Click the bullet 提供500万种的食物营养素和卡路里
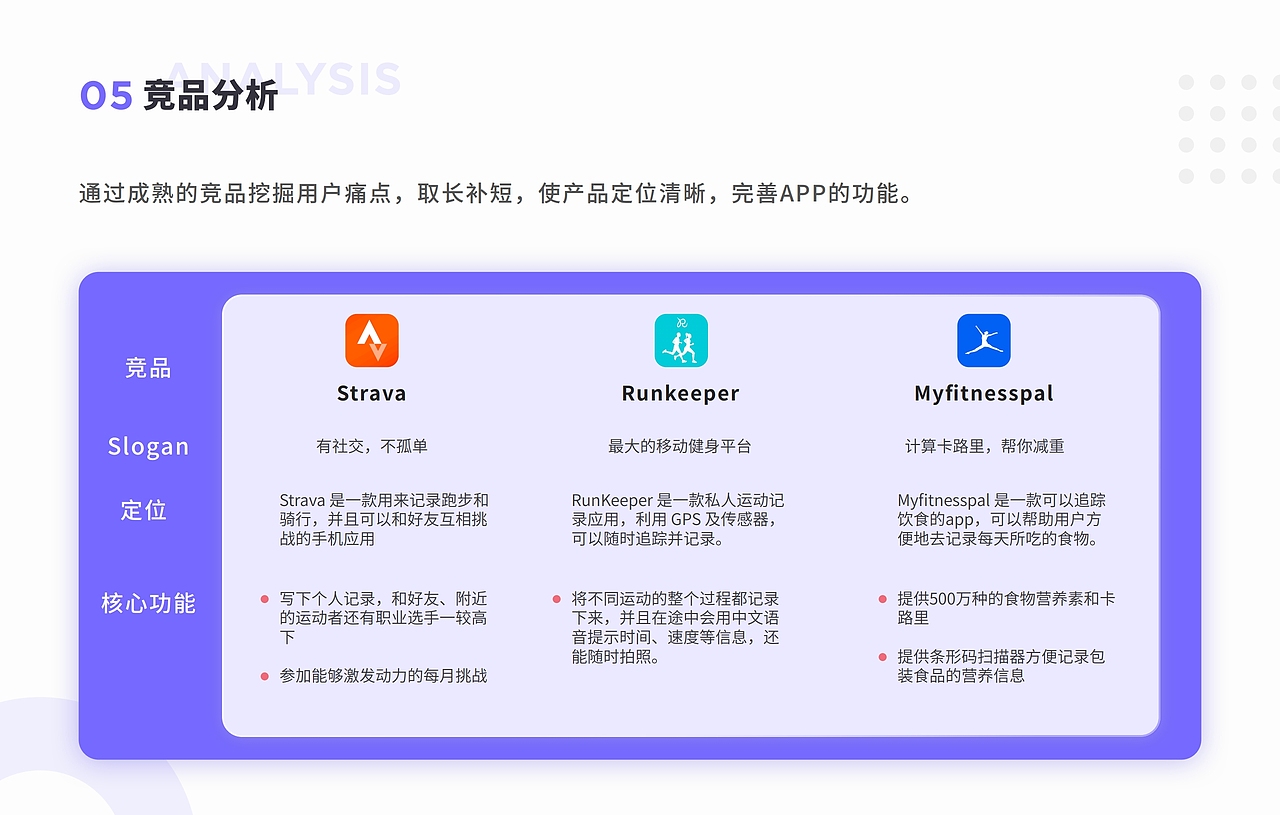 click(1006, 608)
